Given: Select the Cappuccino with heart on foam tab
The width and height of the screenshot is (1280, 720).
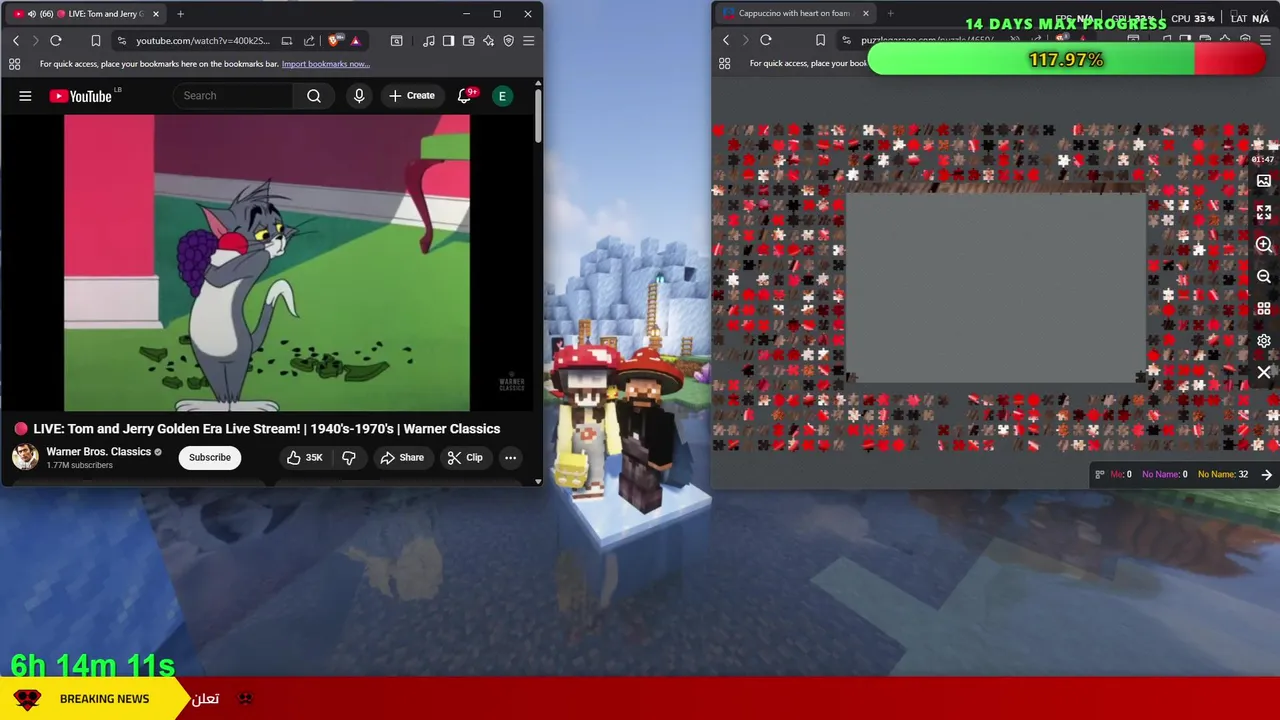Looking at the screenshot, I should click(794, 13).
